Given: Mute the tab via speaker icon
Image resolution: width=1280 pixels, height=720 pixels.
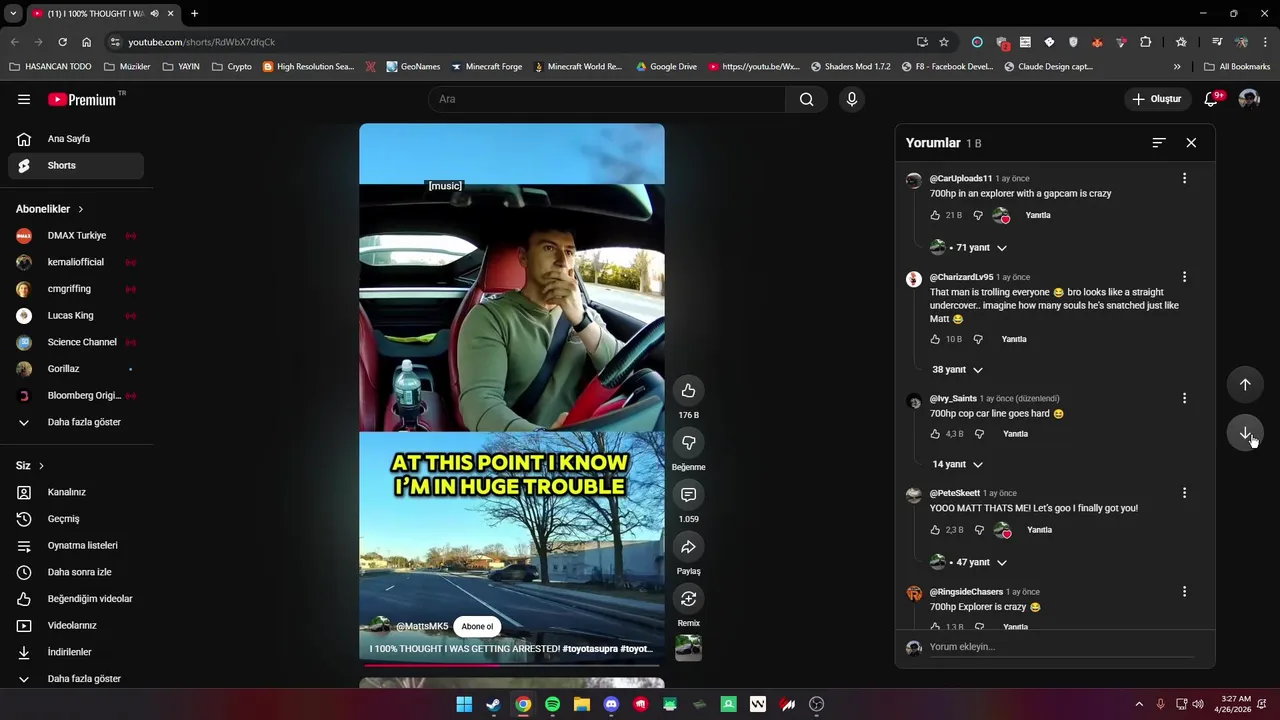Looking at the screenshot, I should point(155,13).
